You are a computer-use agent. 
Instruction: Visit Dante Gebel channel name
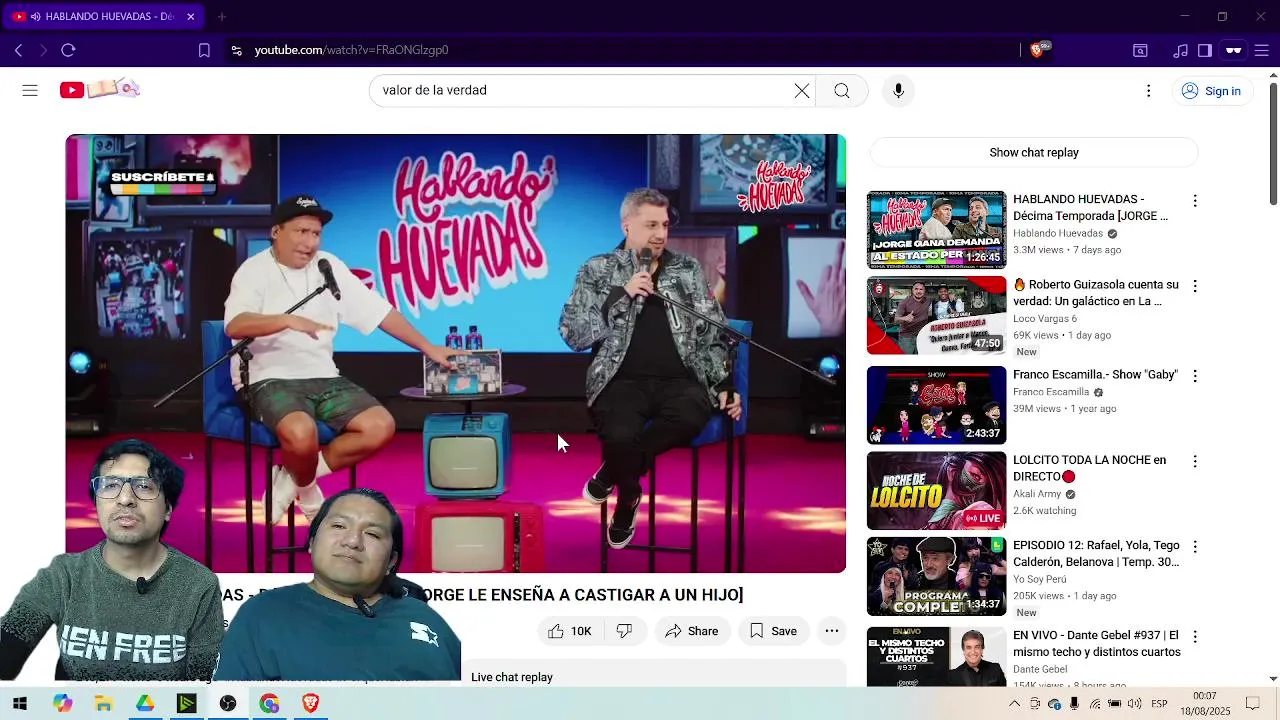(x=1040, y=669)
